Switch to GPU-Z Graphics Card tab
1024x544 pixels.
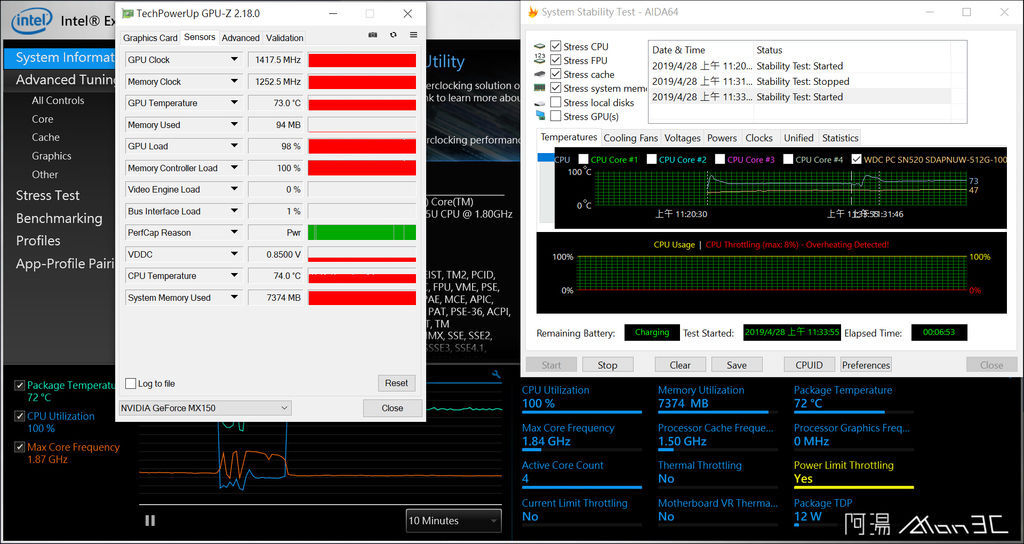pyautogui.click(x=150, y=38)
